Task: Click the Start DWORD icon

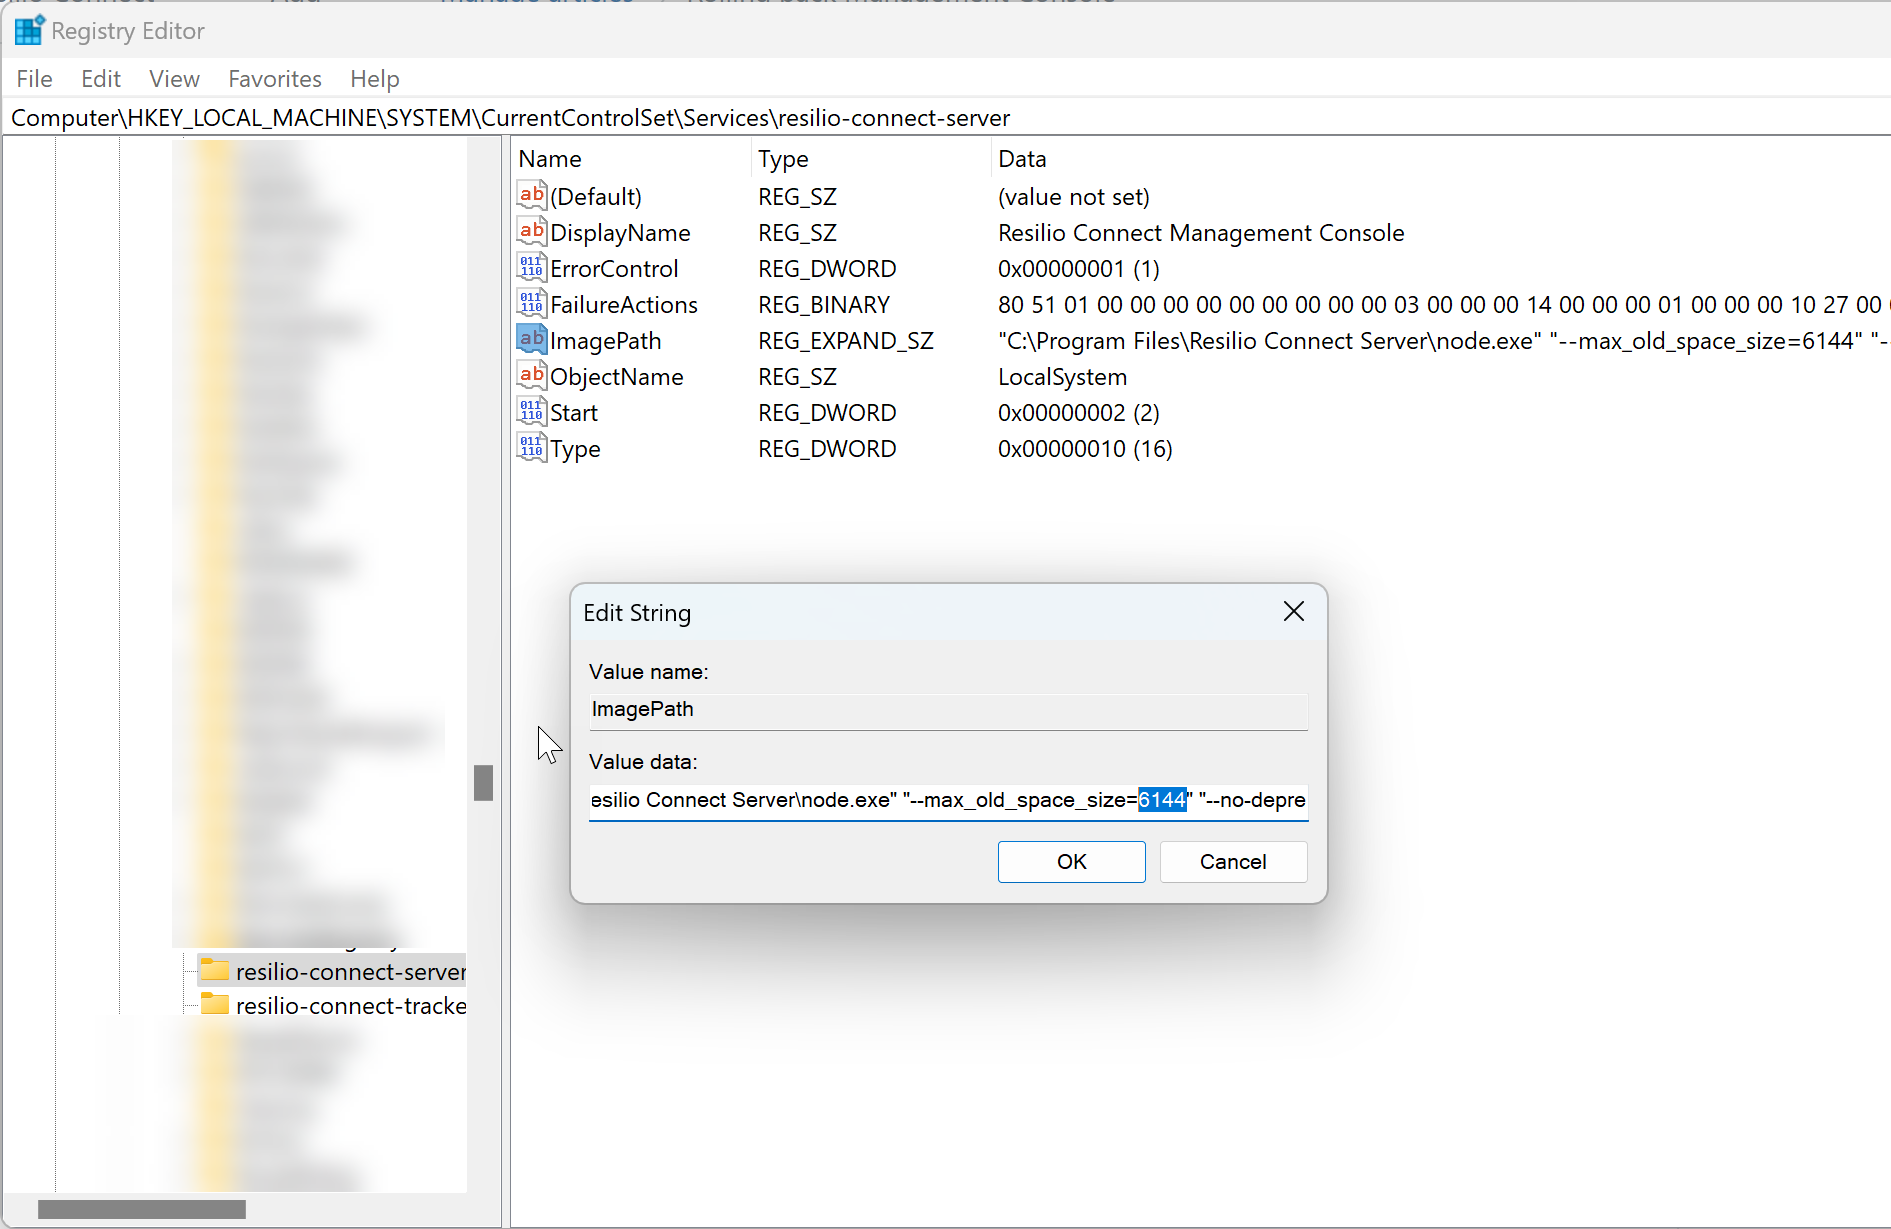Action: (x=531, y=412)
